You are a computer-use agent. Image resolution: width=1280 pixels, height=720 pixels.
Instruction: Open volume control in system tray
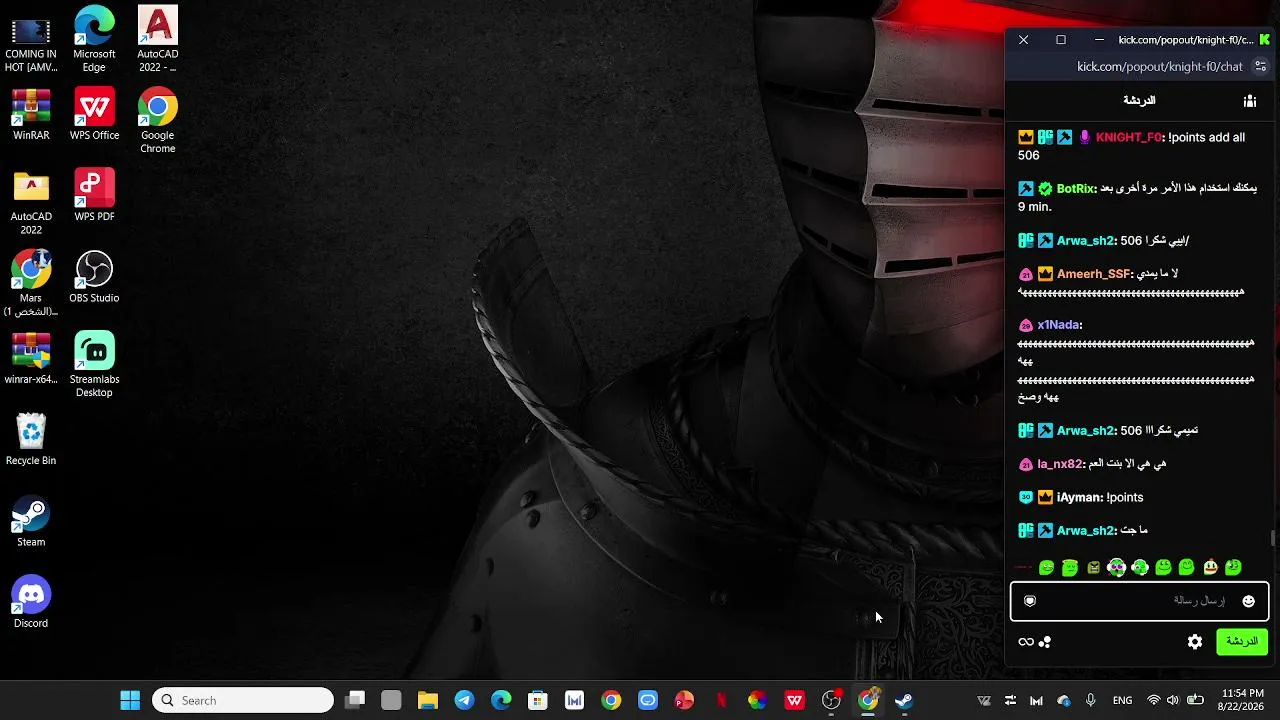tap(1173, 700)
